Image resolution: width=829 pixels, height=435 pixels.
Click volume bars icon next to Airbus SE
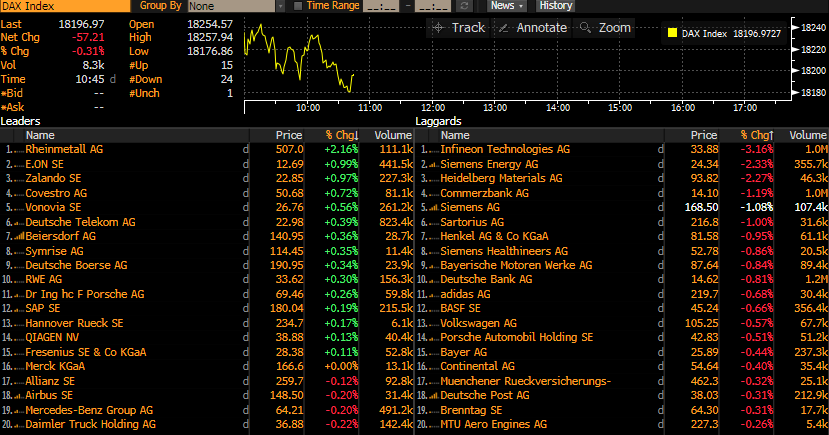(x=19, y=395)
